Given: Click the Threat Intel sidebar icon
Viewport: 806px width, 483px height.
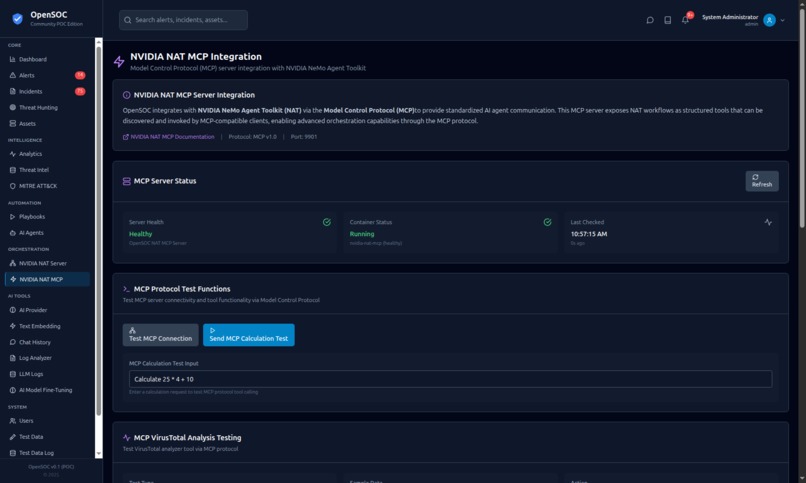Looking at the screenshot, I should click(13, 170).
